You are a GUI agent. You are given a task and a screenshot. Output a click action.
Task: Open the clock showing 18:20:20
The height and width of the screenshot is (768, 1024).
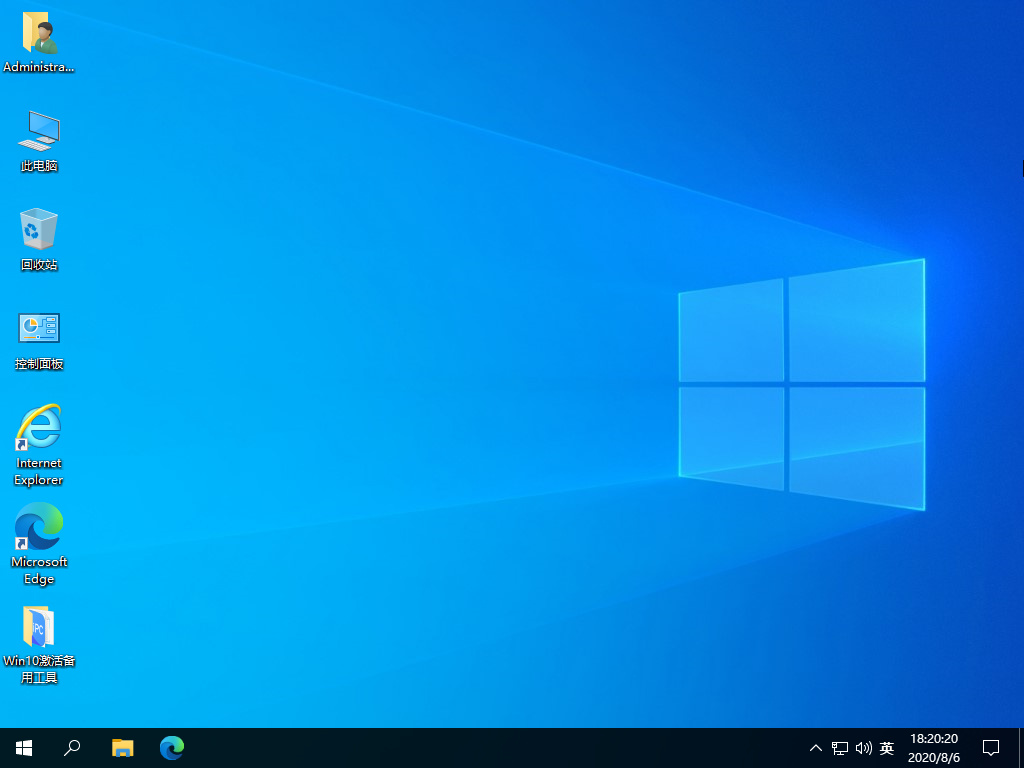pyautogui.click(x=934, y=748)
